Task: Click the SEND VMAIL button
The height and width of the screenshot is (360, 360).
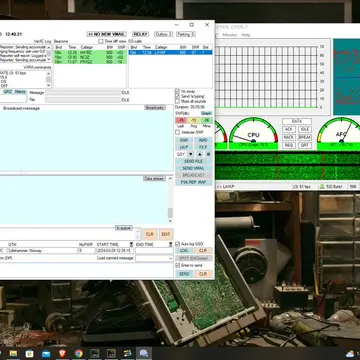Action: 194,169
